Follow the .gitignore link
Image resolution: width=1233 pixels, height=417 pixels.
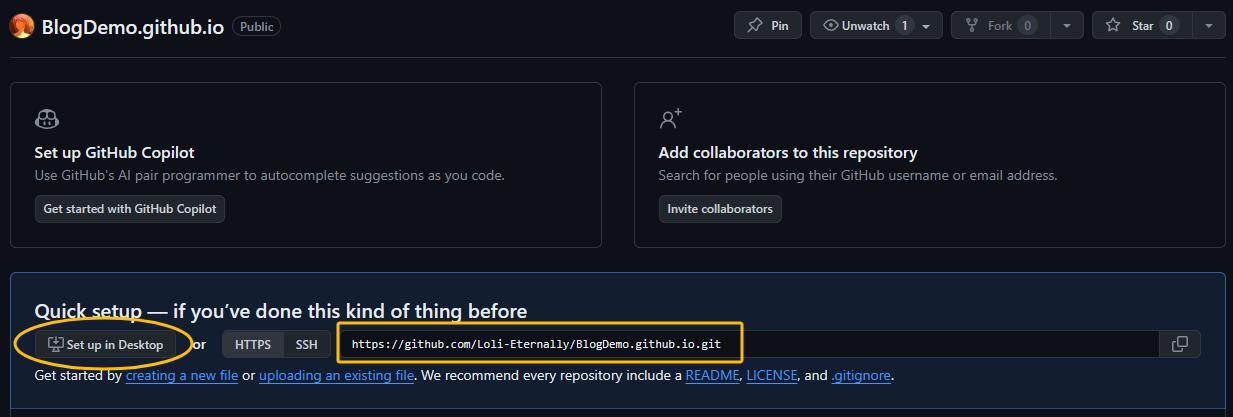point(860,377)
